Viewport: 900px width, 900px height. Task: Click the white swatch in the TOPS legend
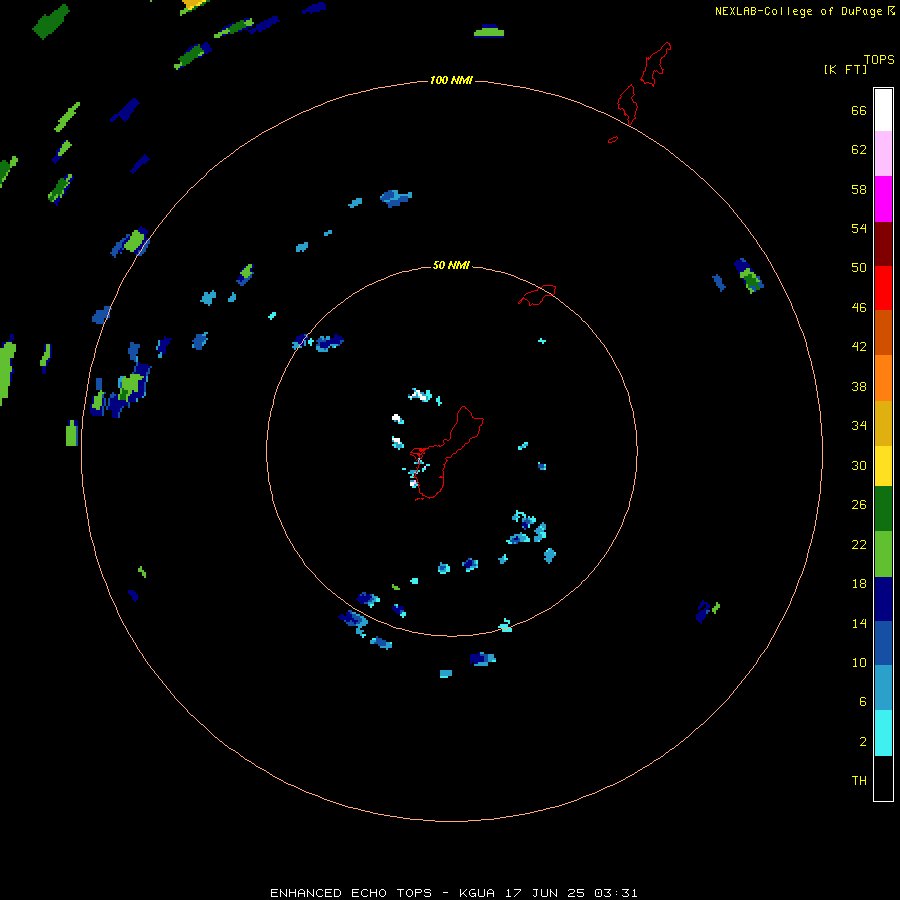click(883, 110)
